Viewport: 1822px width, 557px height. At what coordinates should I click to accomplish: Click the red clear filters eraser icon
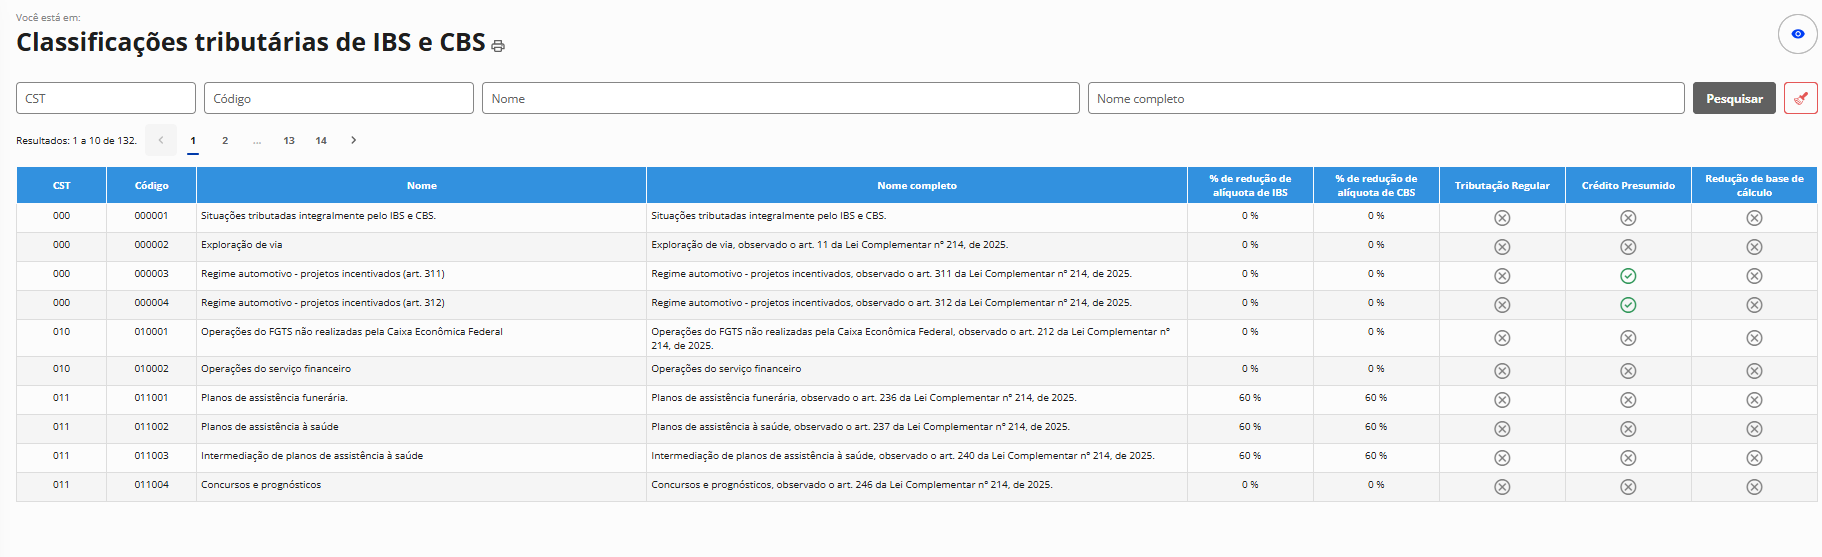1800,98
